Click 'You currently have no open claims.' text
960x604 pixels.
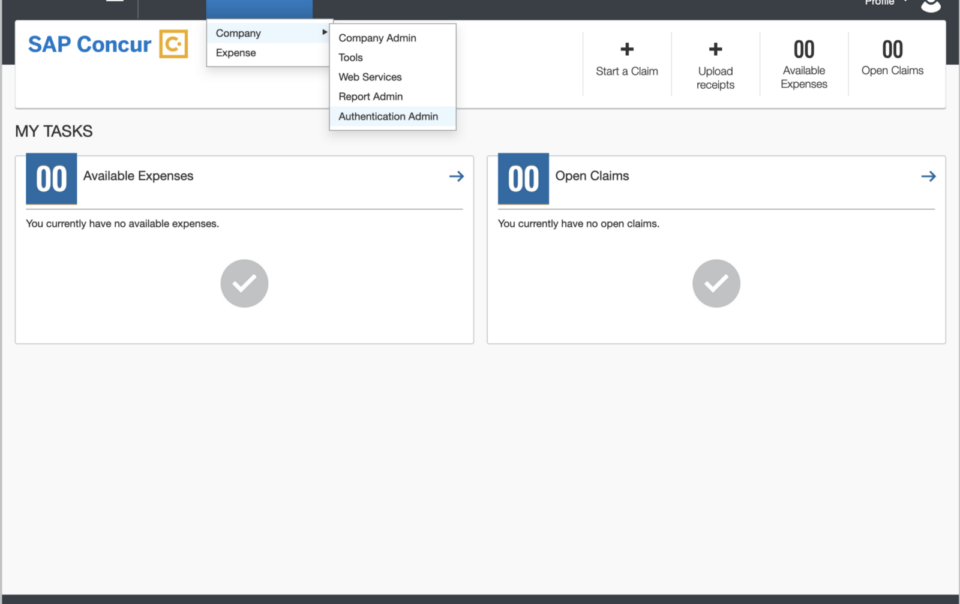click(x=579, y=223)
